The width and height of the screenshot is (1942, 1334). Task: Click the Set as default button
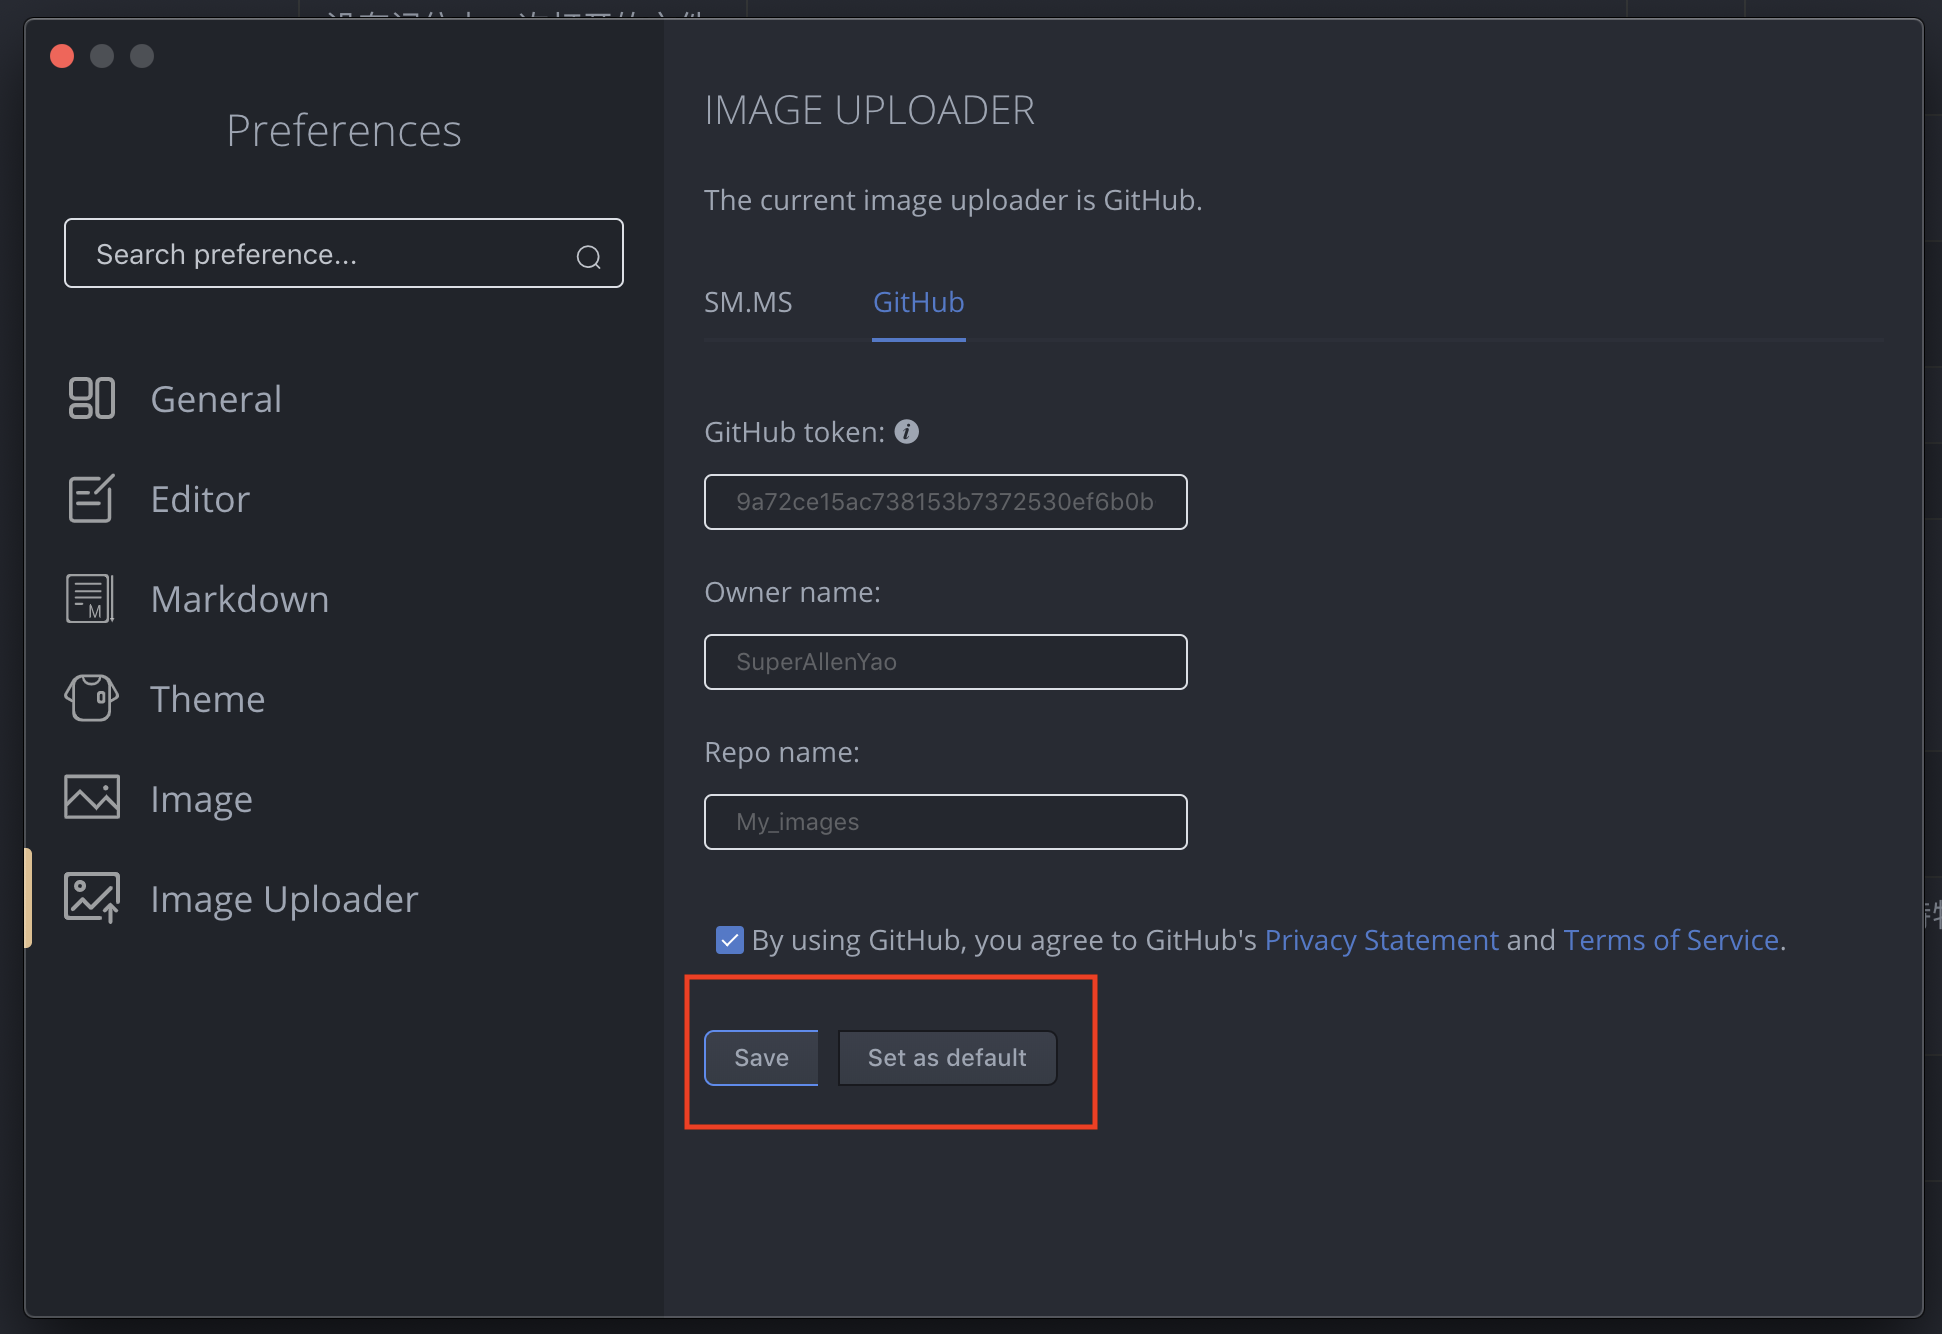946,1057
